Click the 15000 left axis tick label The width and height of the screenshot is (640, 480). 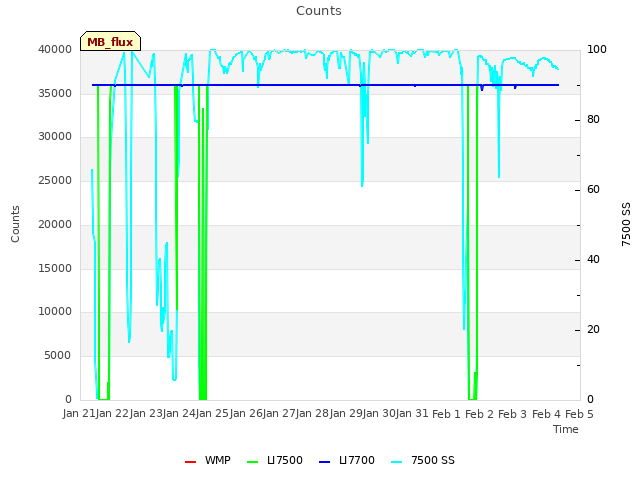coord(55,268)
